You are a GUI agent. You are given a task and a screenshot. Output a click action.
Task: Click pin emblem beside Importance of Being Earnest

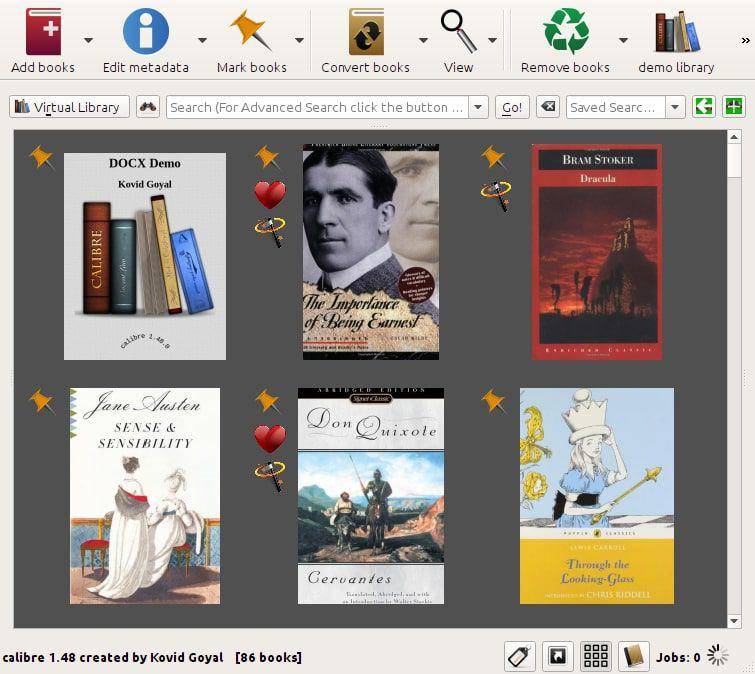pos(267,157)
